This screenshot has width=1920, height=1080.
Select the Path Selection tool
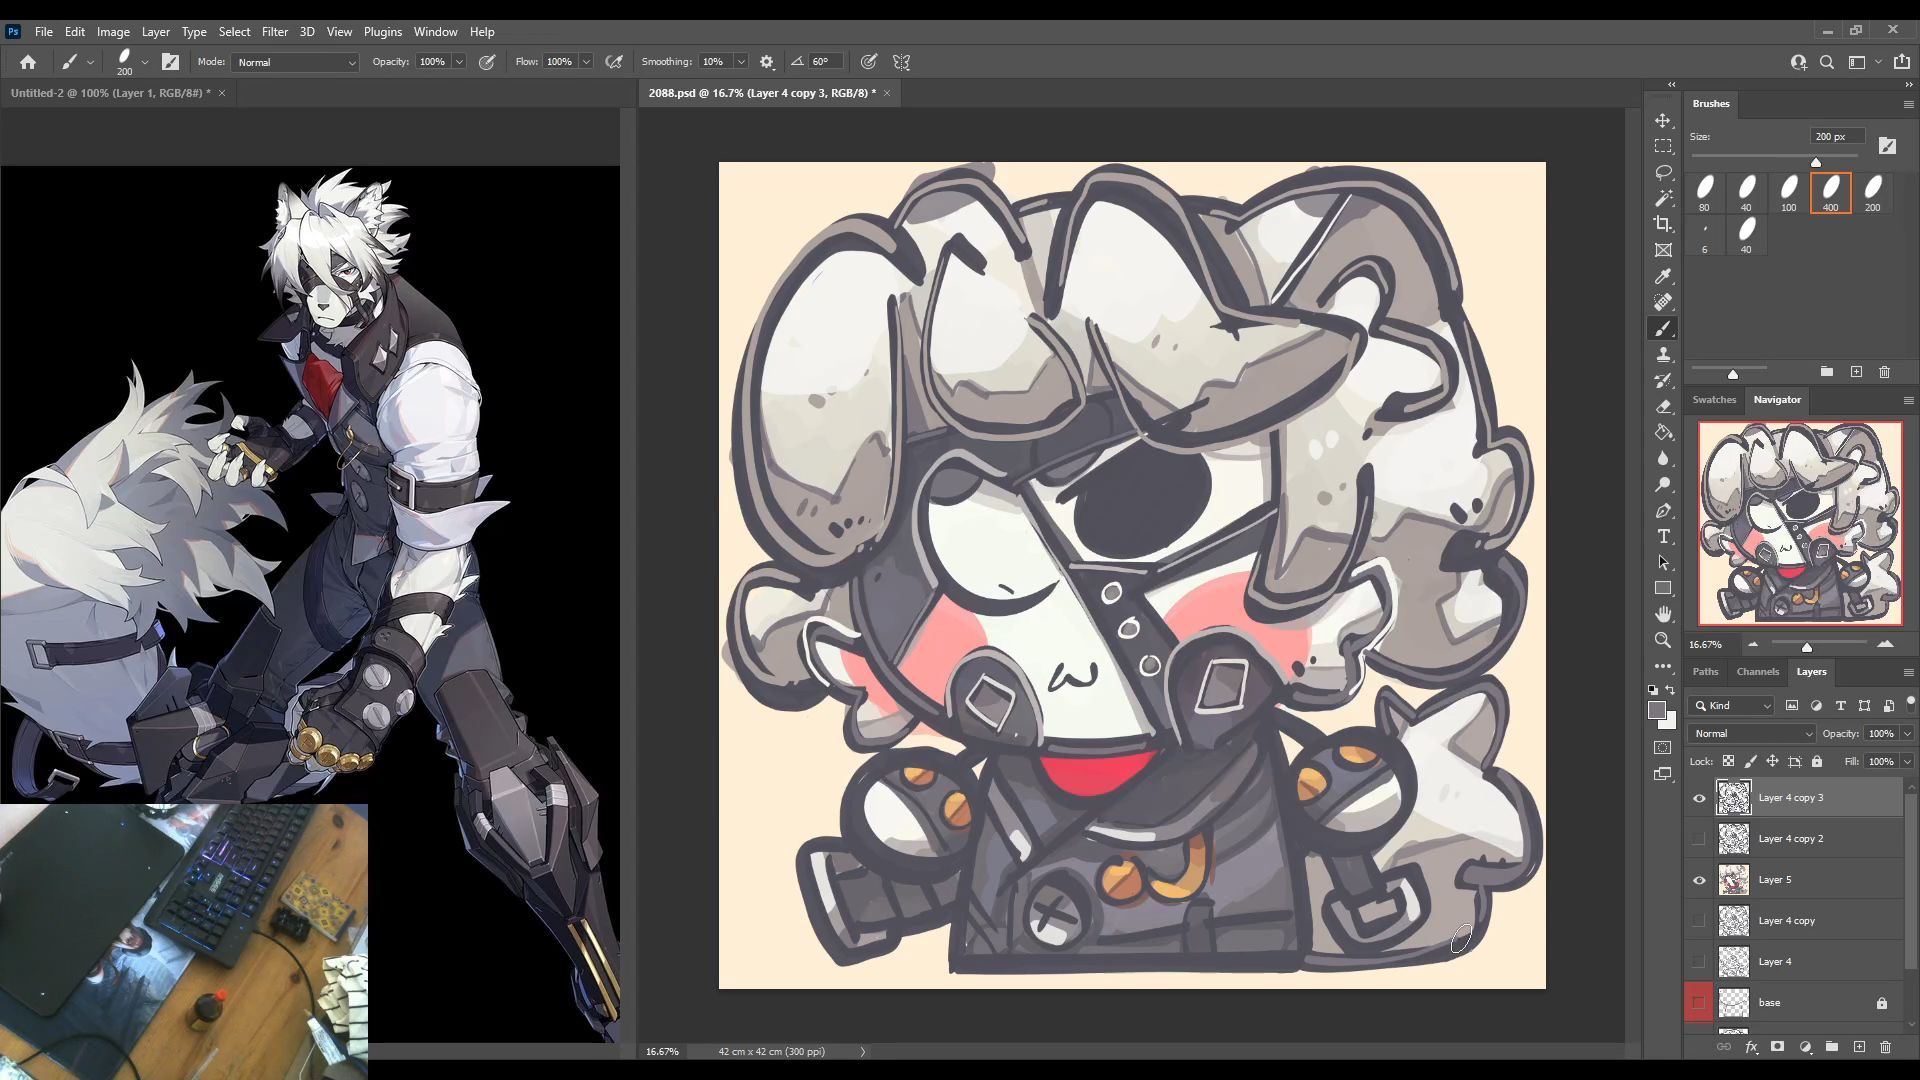click(x=1663, y=562)
